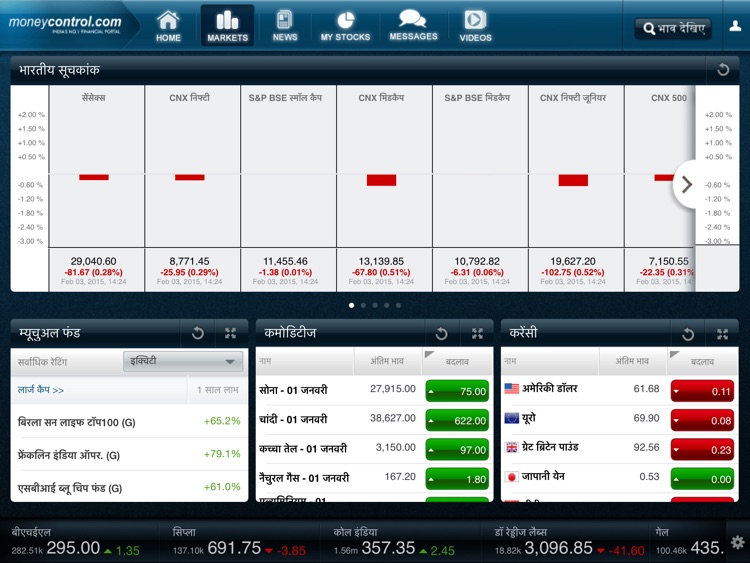750x563 pixels.
Task: Open फ्रेंकलिन इंडिया ऑपर. (G) fund
Action: pyautogui.click(x=129, y=454)
